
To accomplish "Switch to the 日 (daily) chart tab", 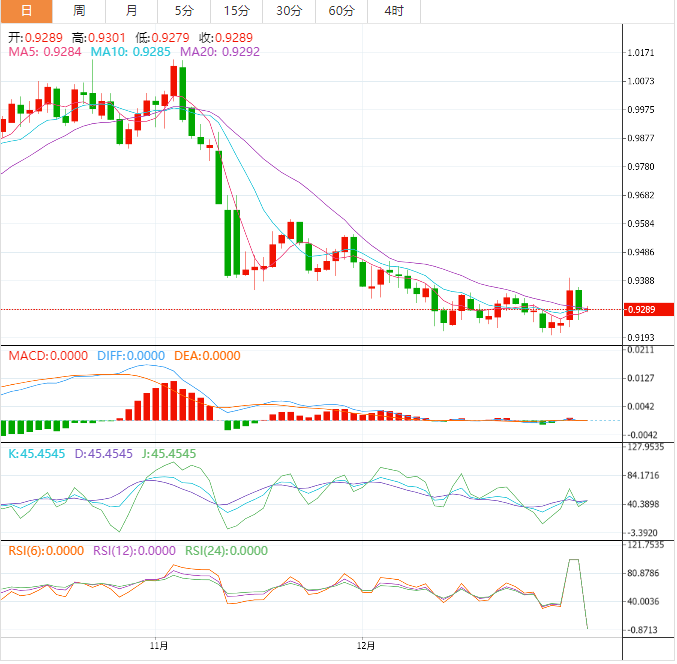I will click(26, 11).
